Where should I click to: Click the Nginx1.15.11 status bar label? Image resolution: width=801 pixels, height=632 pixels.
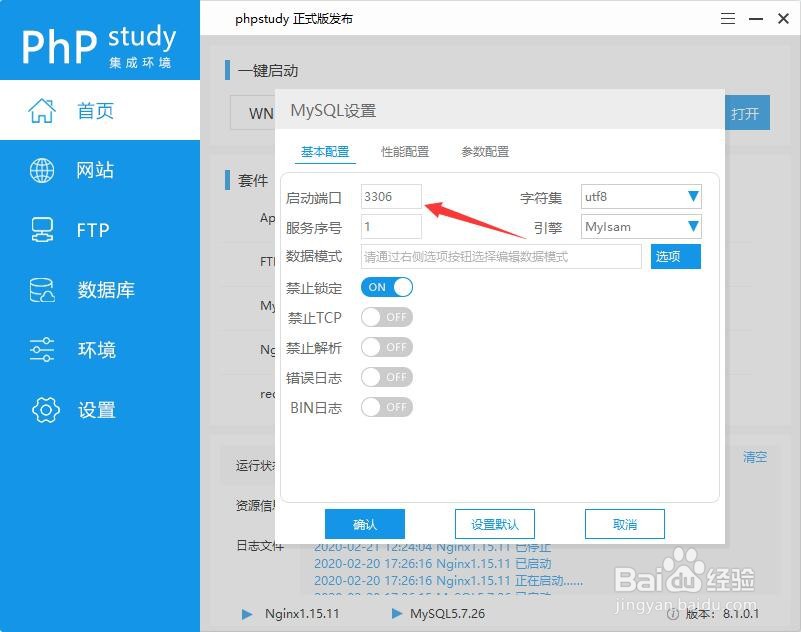pyautogui.click(x=302, y=614)
